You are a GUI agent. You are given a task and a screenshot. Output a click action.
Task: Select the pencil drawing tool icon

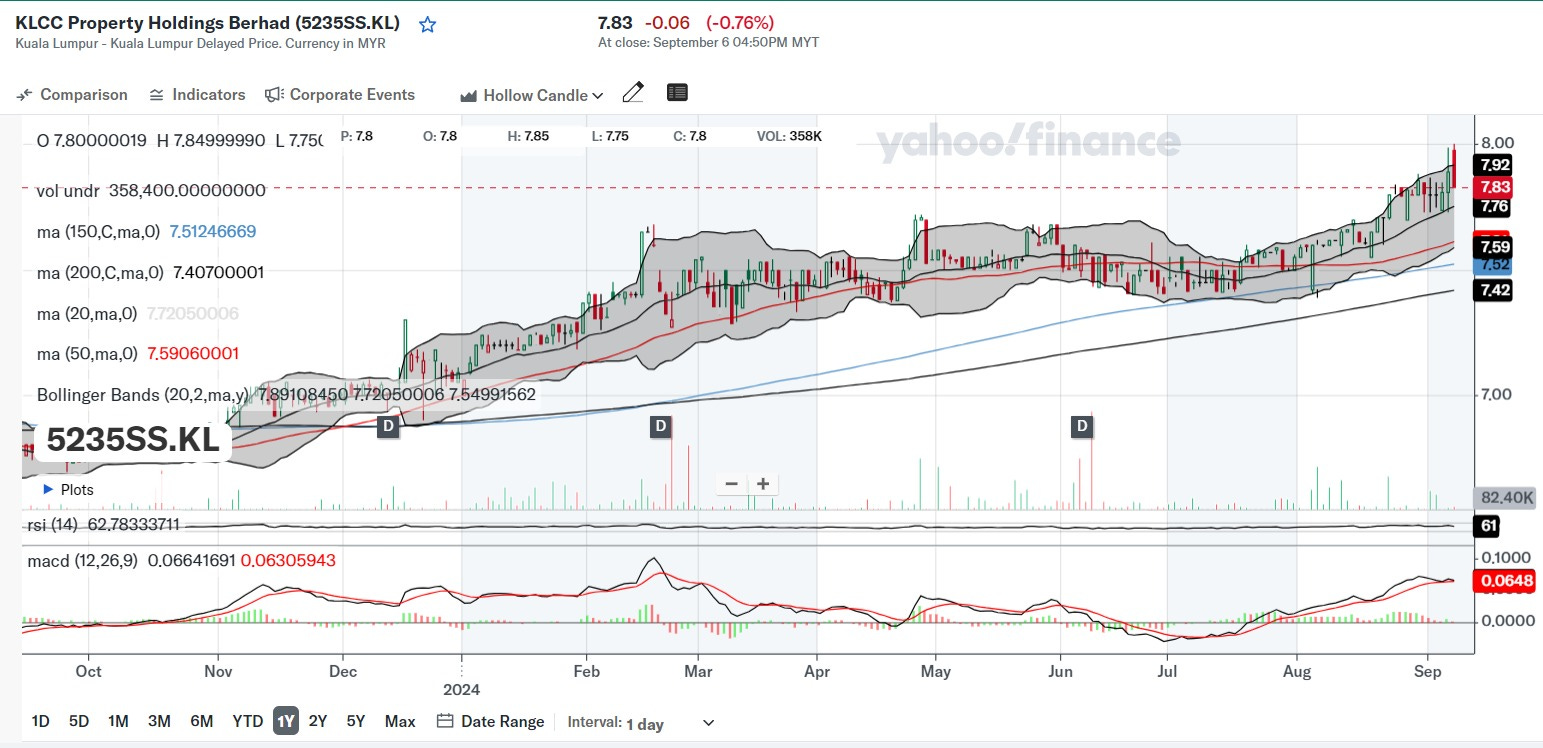[633, 93]
